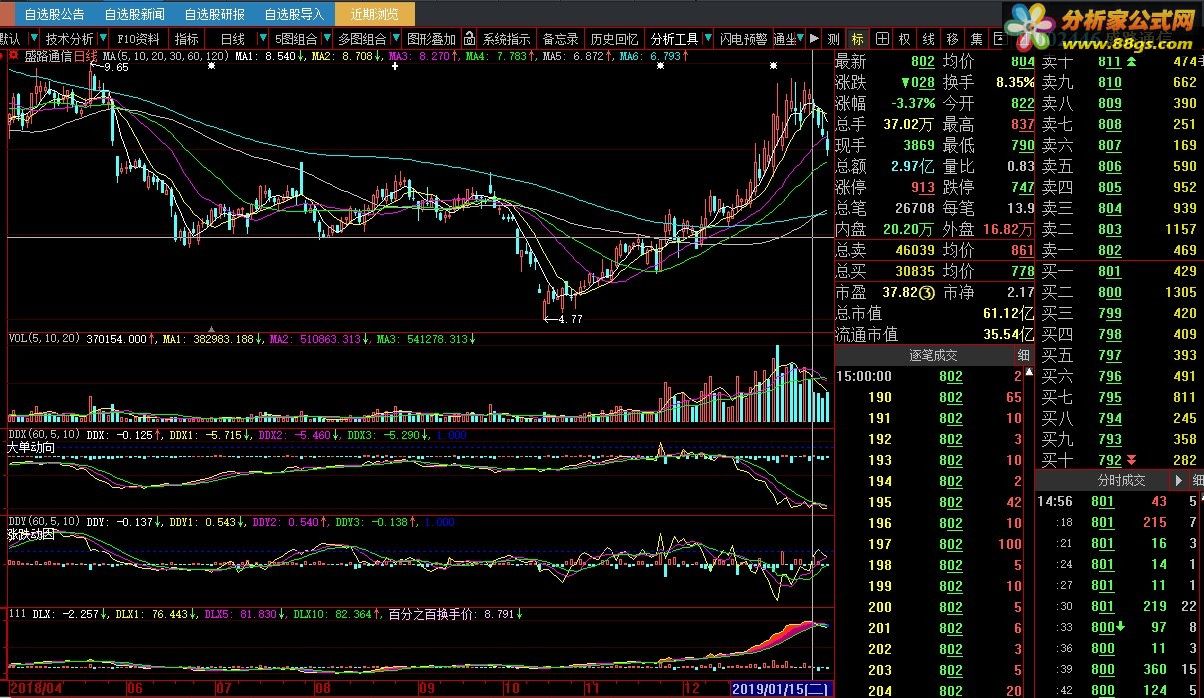This screenshot has width=1204, height=698.
Task: Click the 总市值 value 61.12亿
Action: 1006,313
